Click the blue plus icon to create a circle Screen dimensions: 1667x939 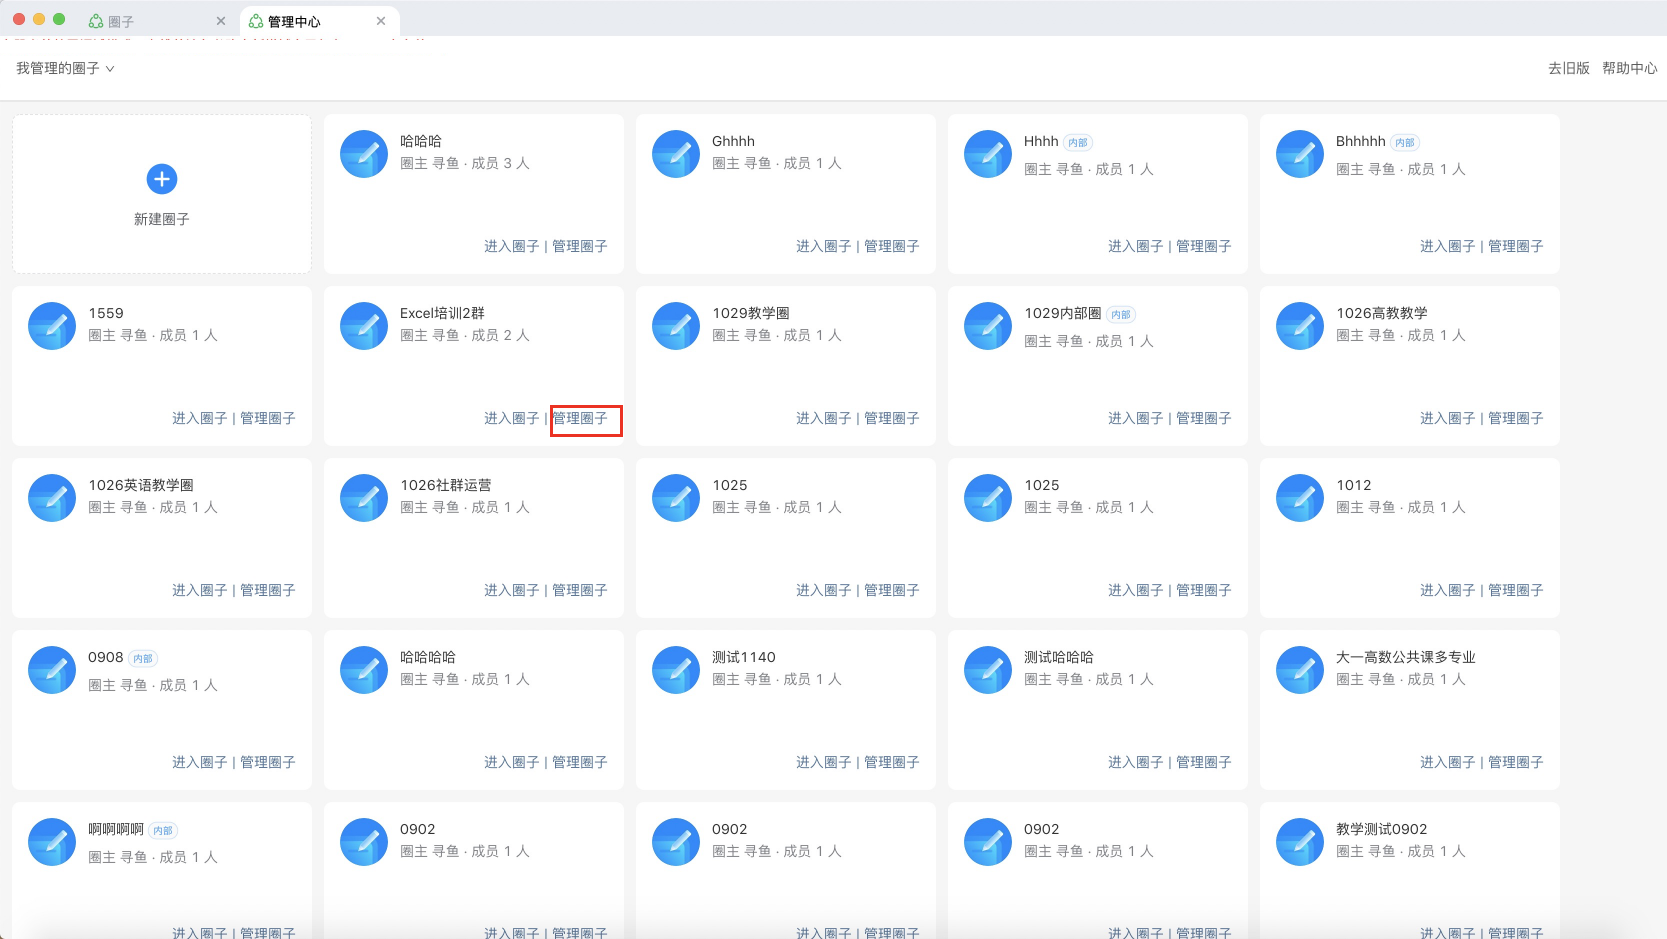[x=162, y=179]
